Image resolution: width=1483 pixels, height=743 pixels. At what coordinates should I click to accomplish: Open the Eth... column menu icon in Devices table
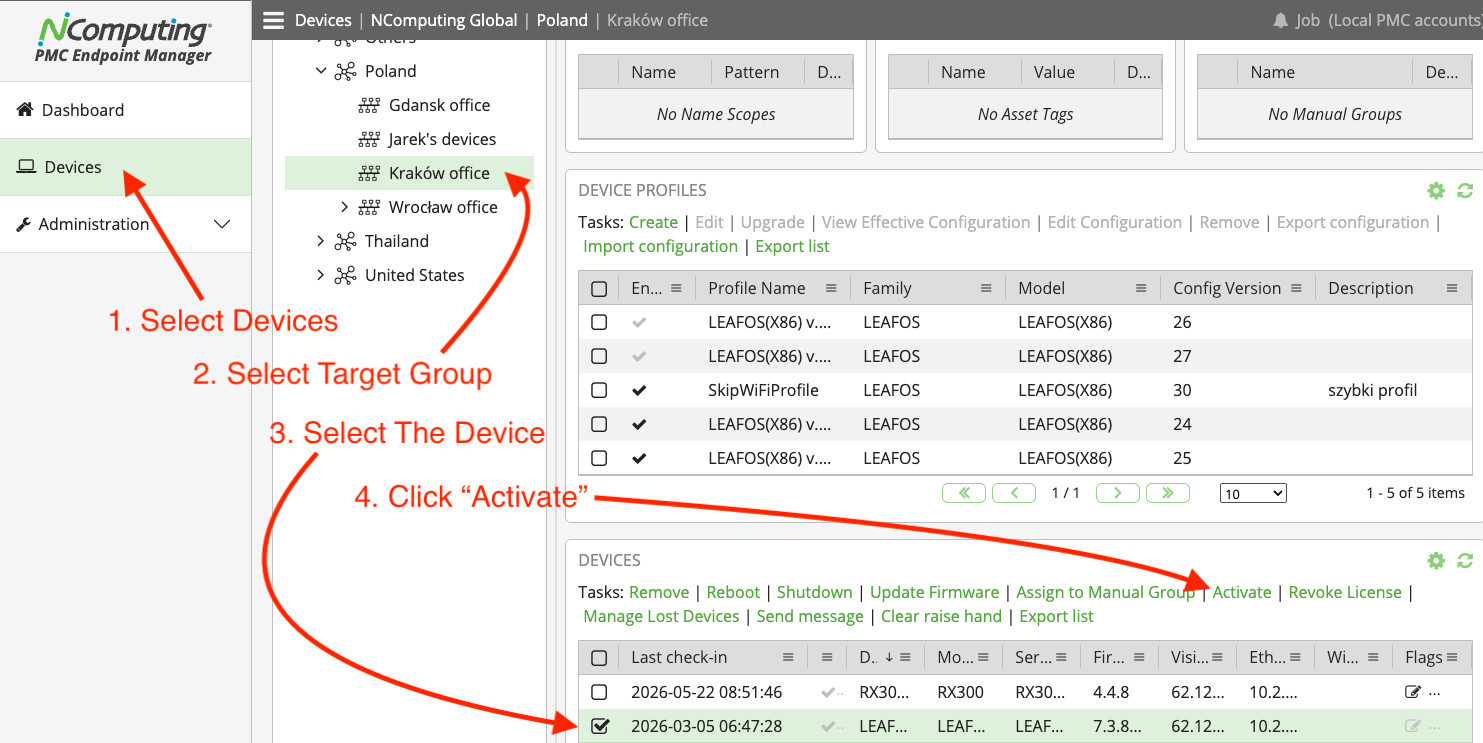(1296, 658)
